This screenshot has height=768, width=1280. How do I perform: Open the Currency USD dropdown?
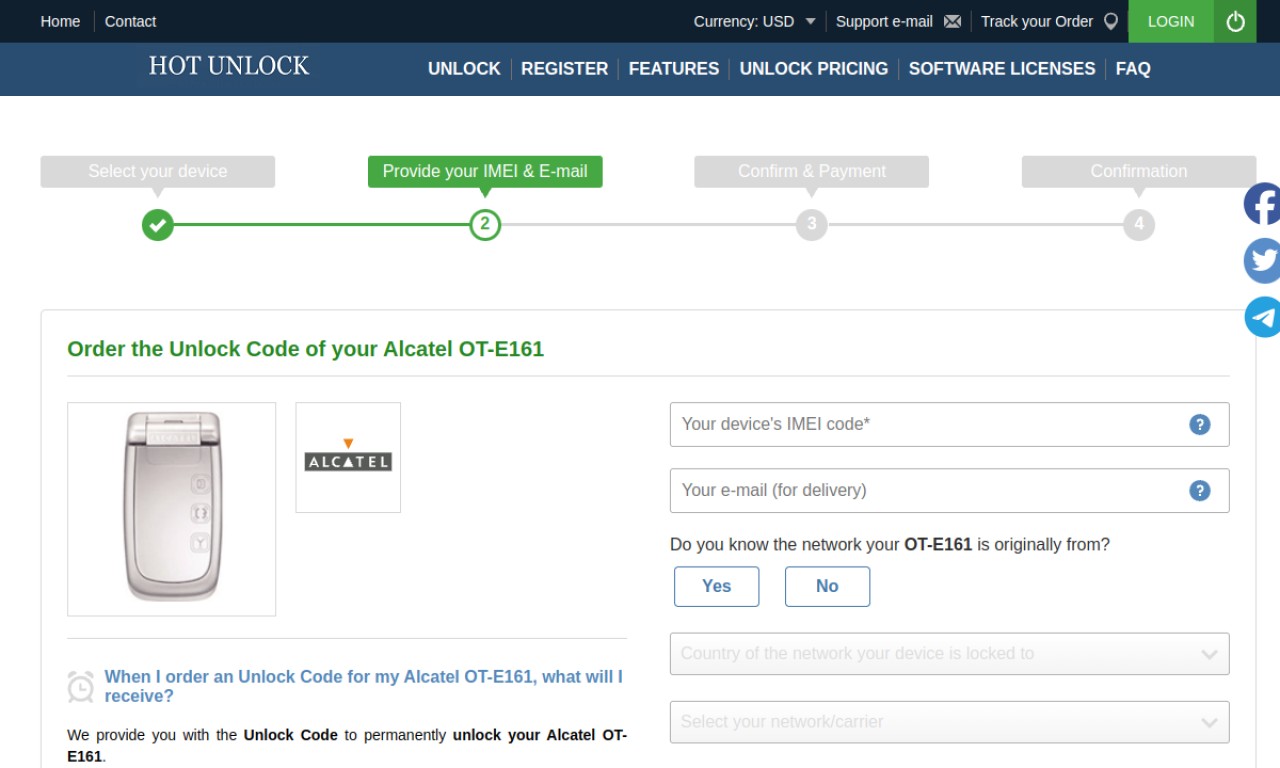coord(755,21)
